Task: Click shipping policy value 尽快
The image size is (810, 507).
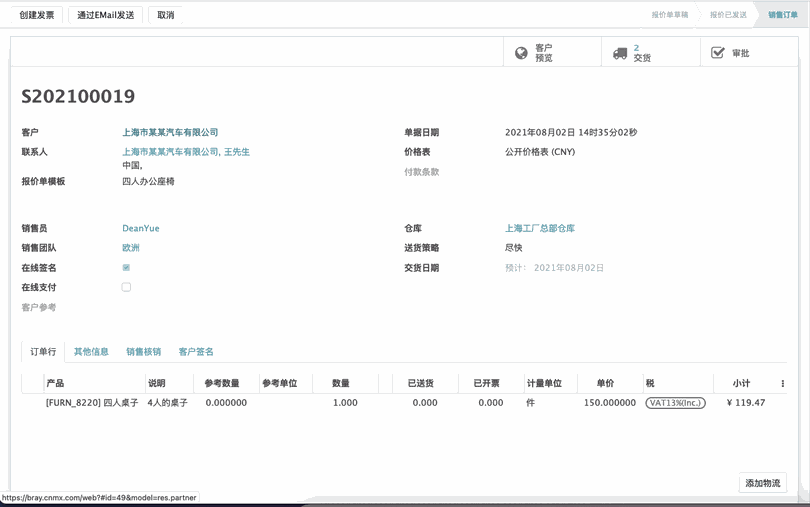Action: 513,248
